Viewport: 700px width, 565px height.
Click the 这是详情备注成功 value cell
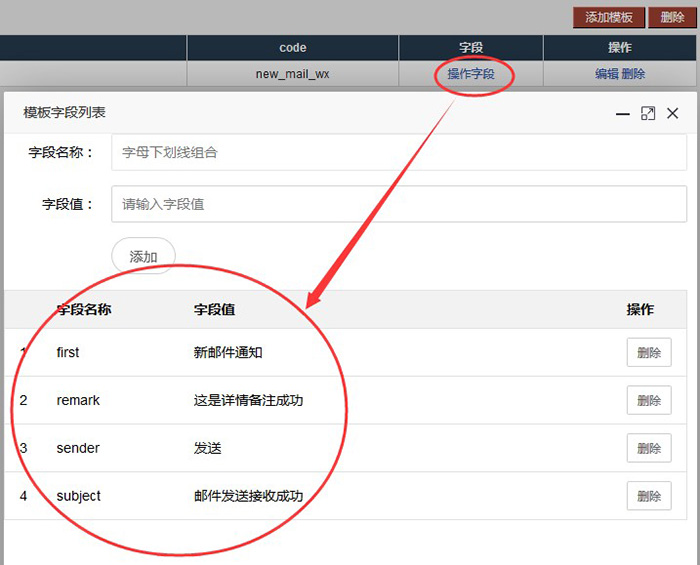coord(248,400)
